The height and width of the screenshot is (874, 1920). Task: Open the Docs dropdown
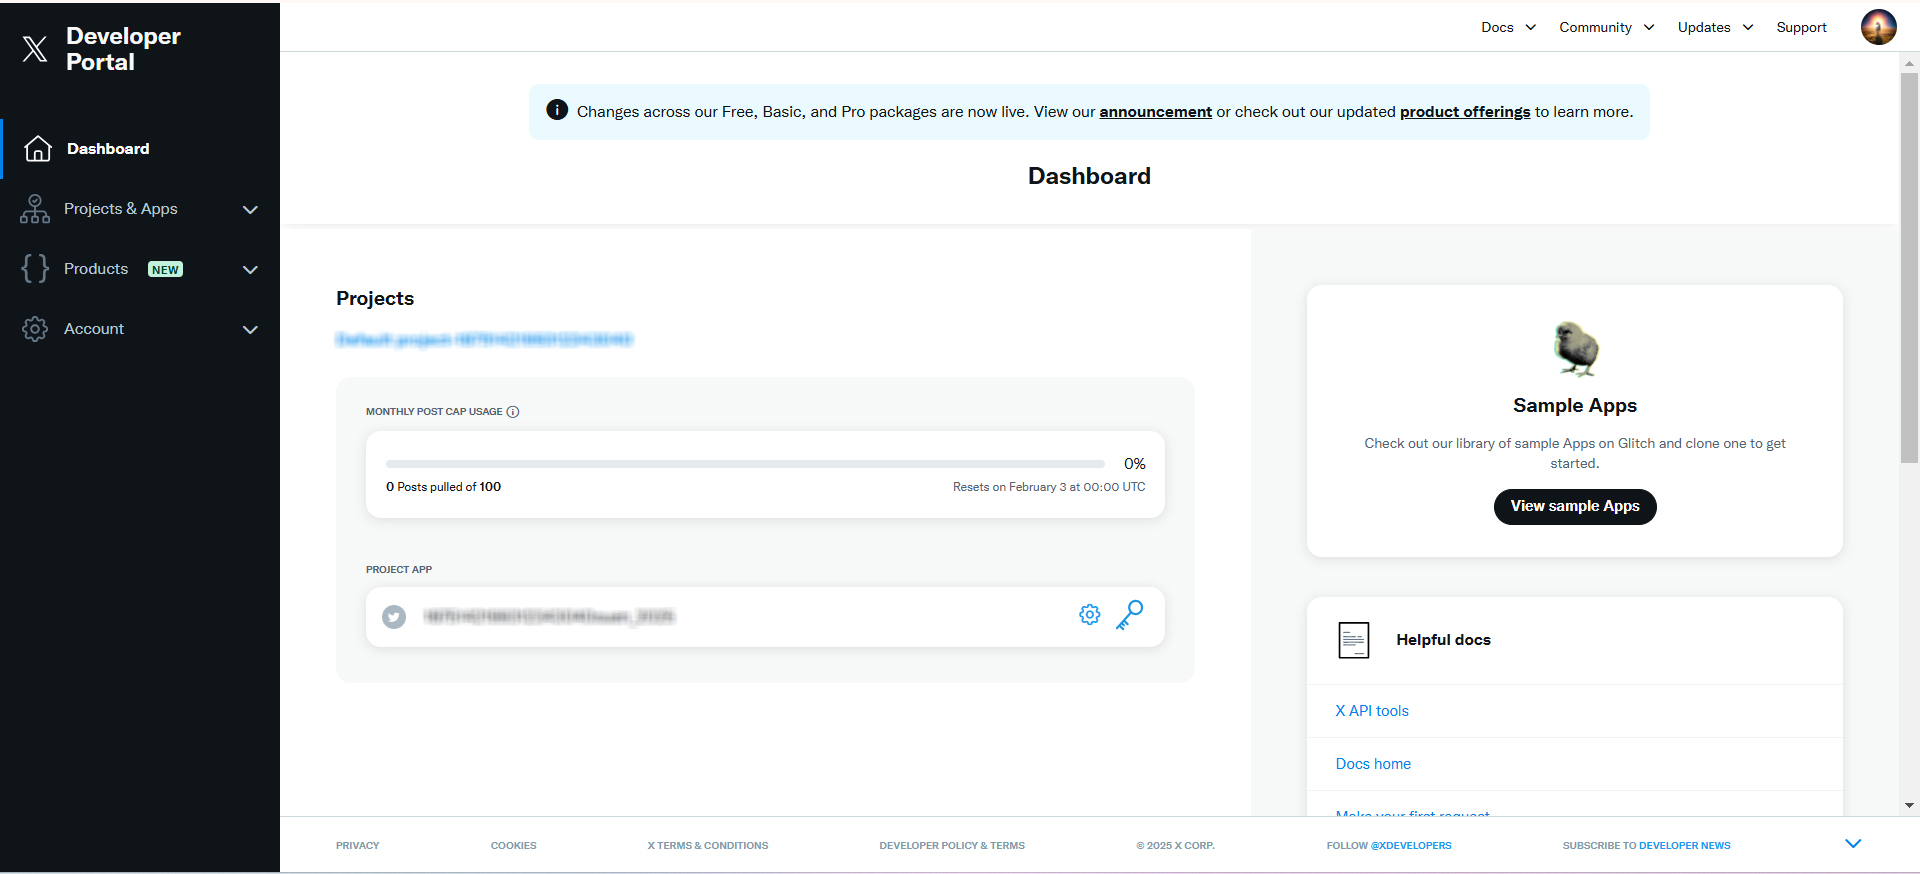1508,27
